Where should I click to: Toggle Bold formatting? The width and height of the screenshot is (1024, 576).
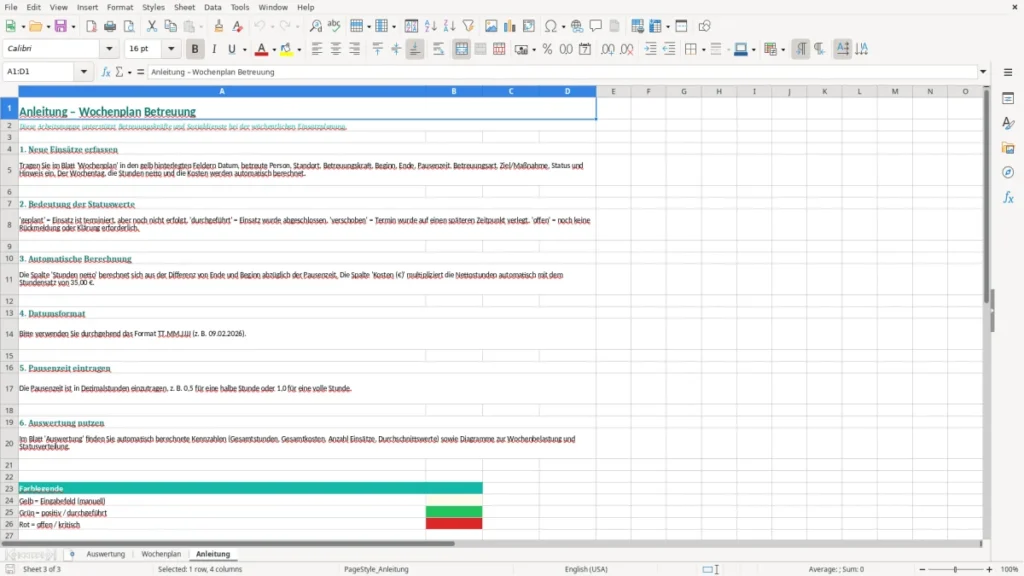tap(195, 49)
